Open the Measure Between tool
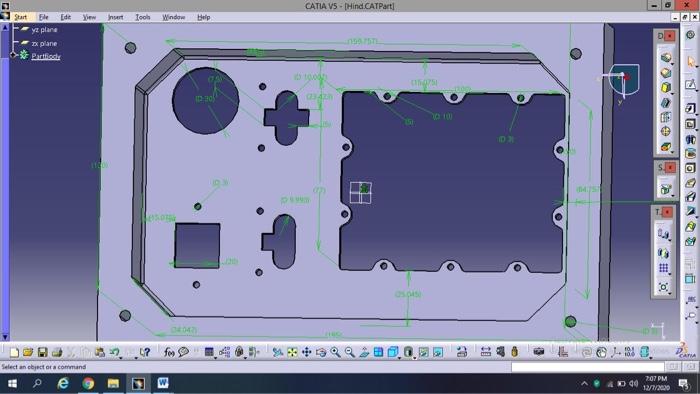Screen dimensions: 700x394 (485, 353)
